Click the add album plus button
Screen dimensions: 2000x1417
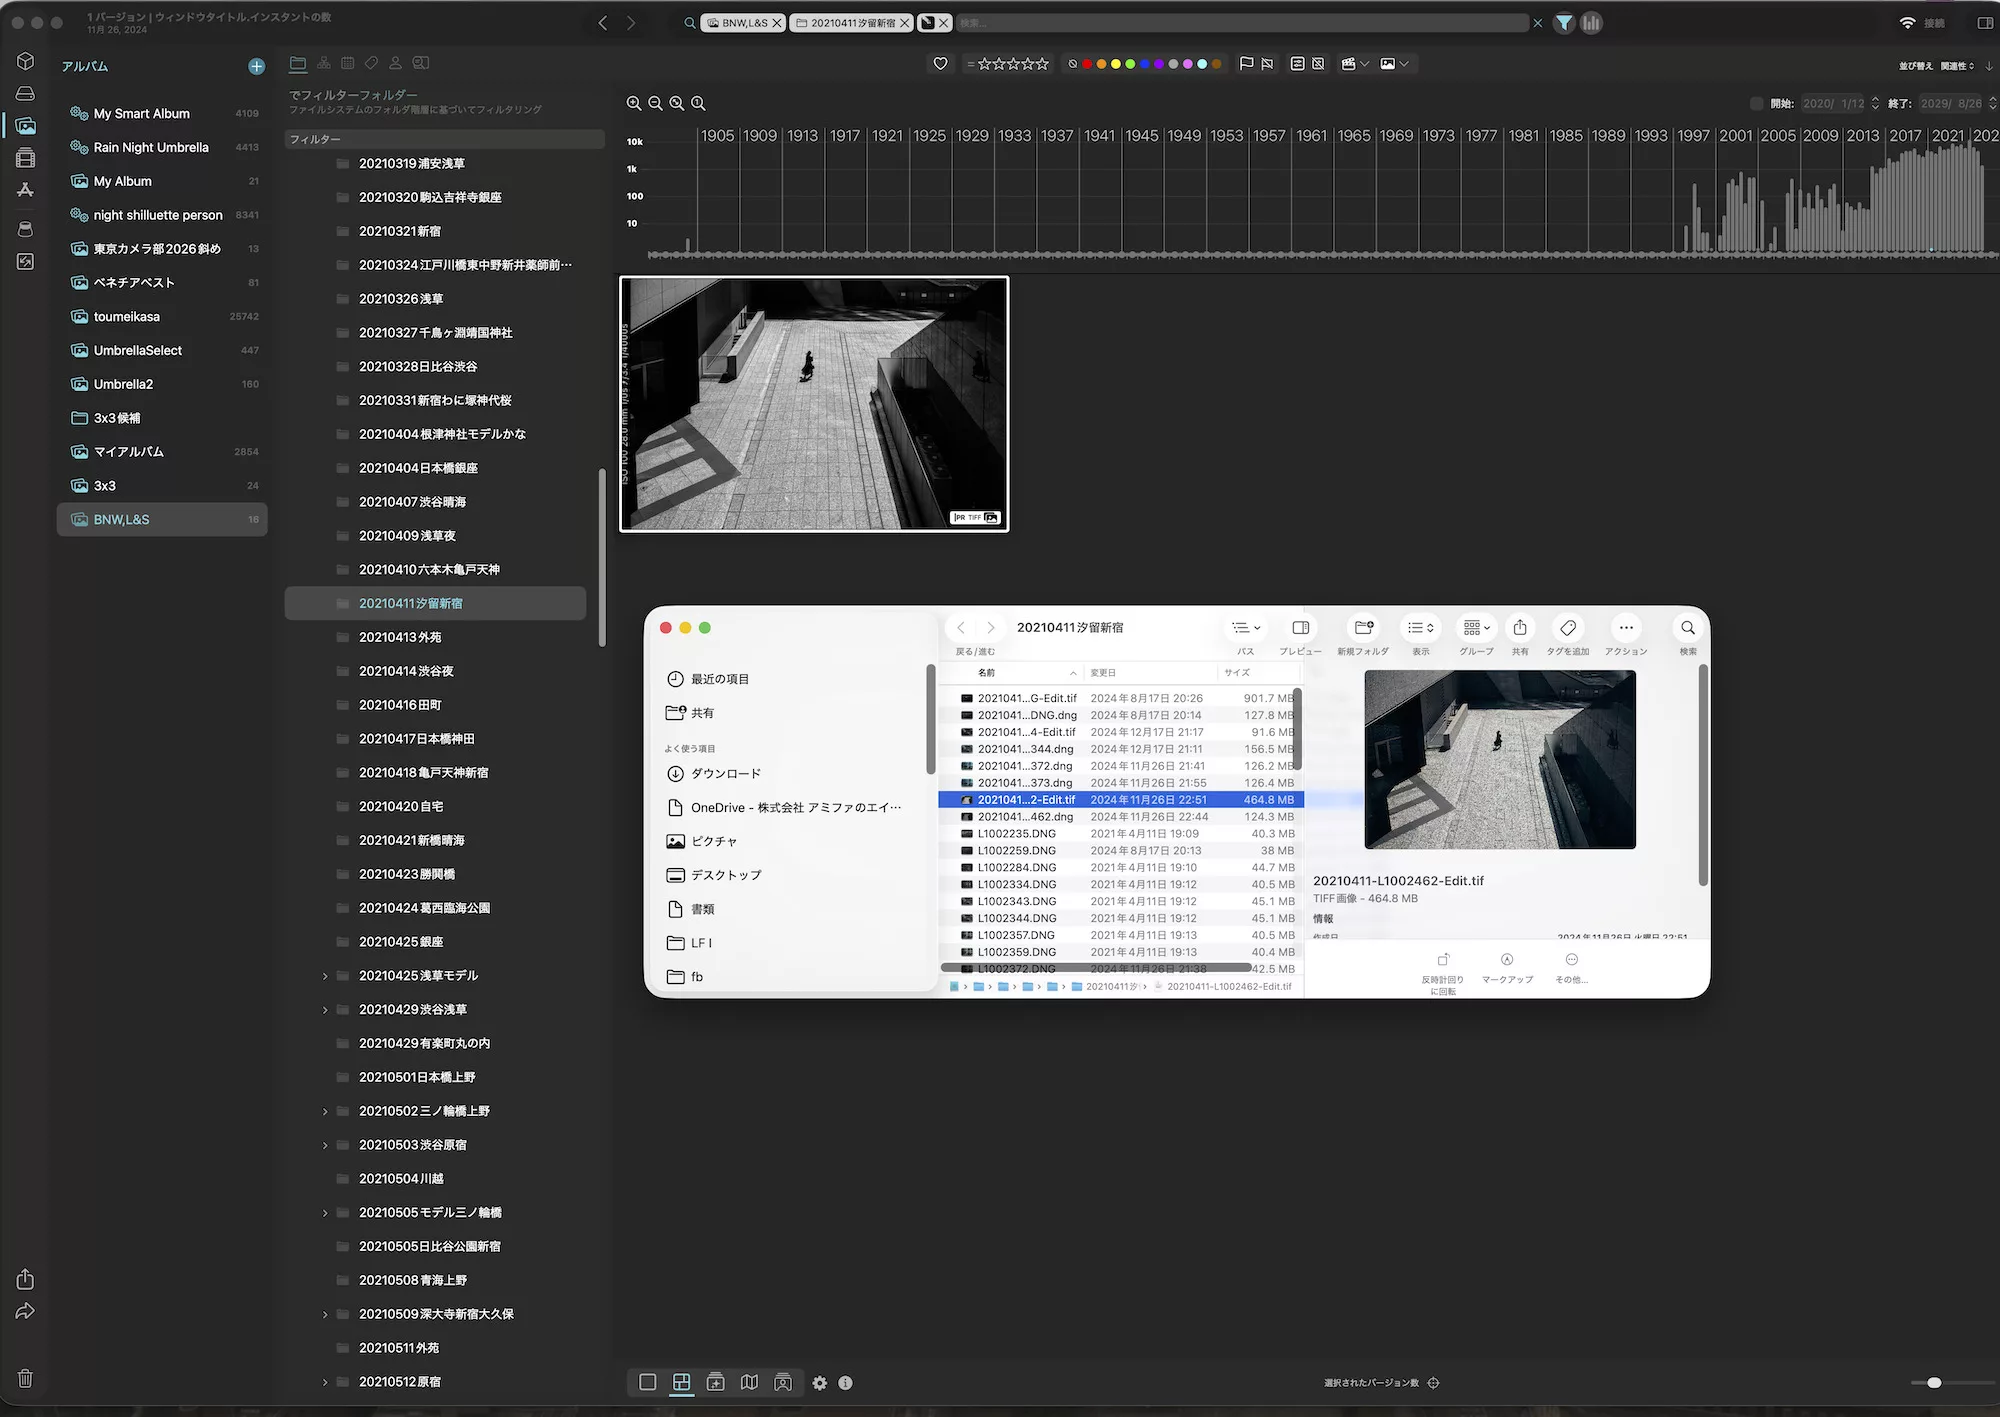(x=256, y=66)
